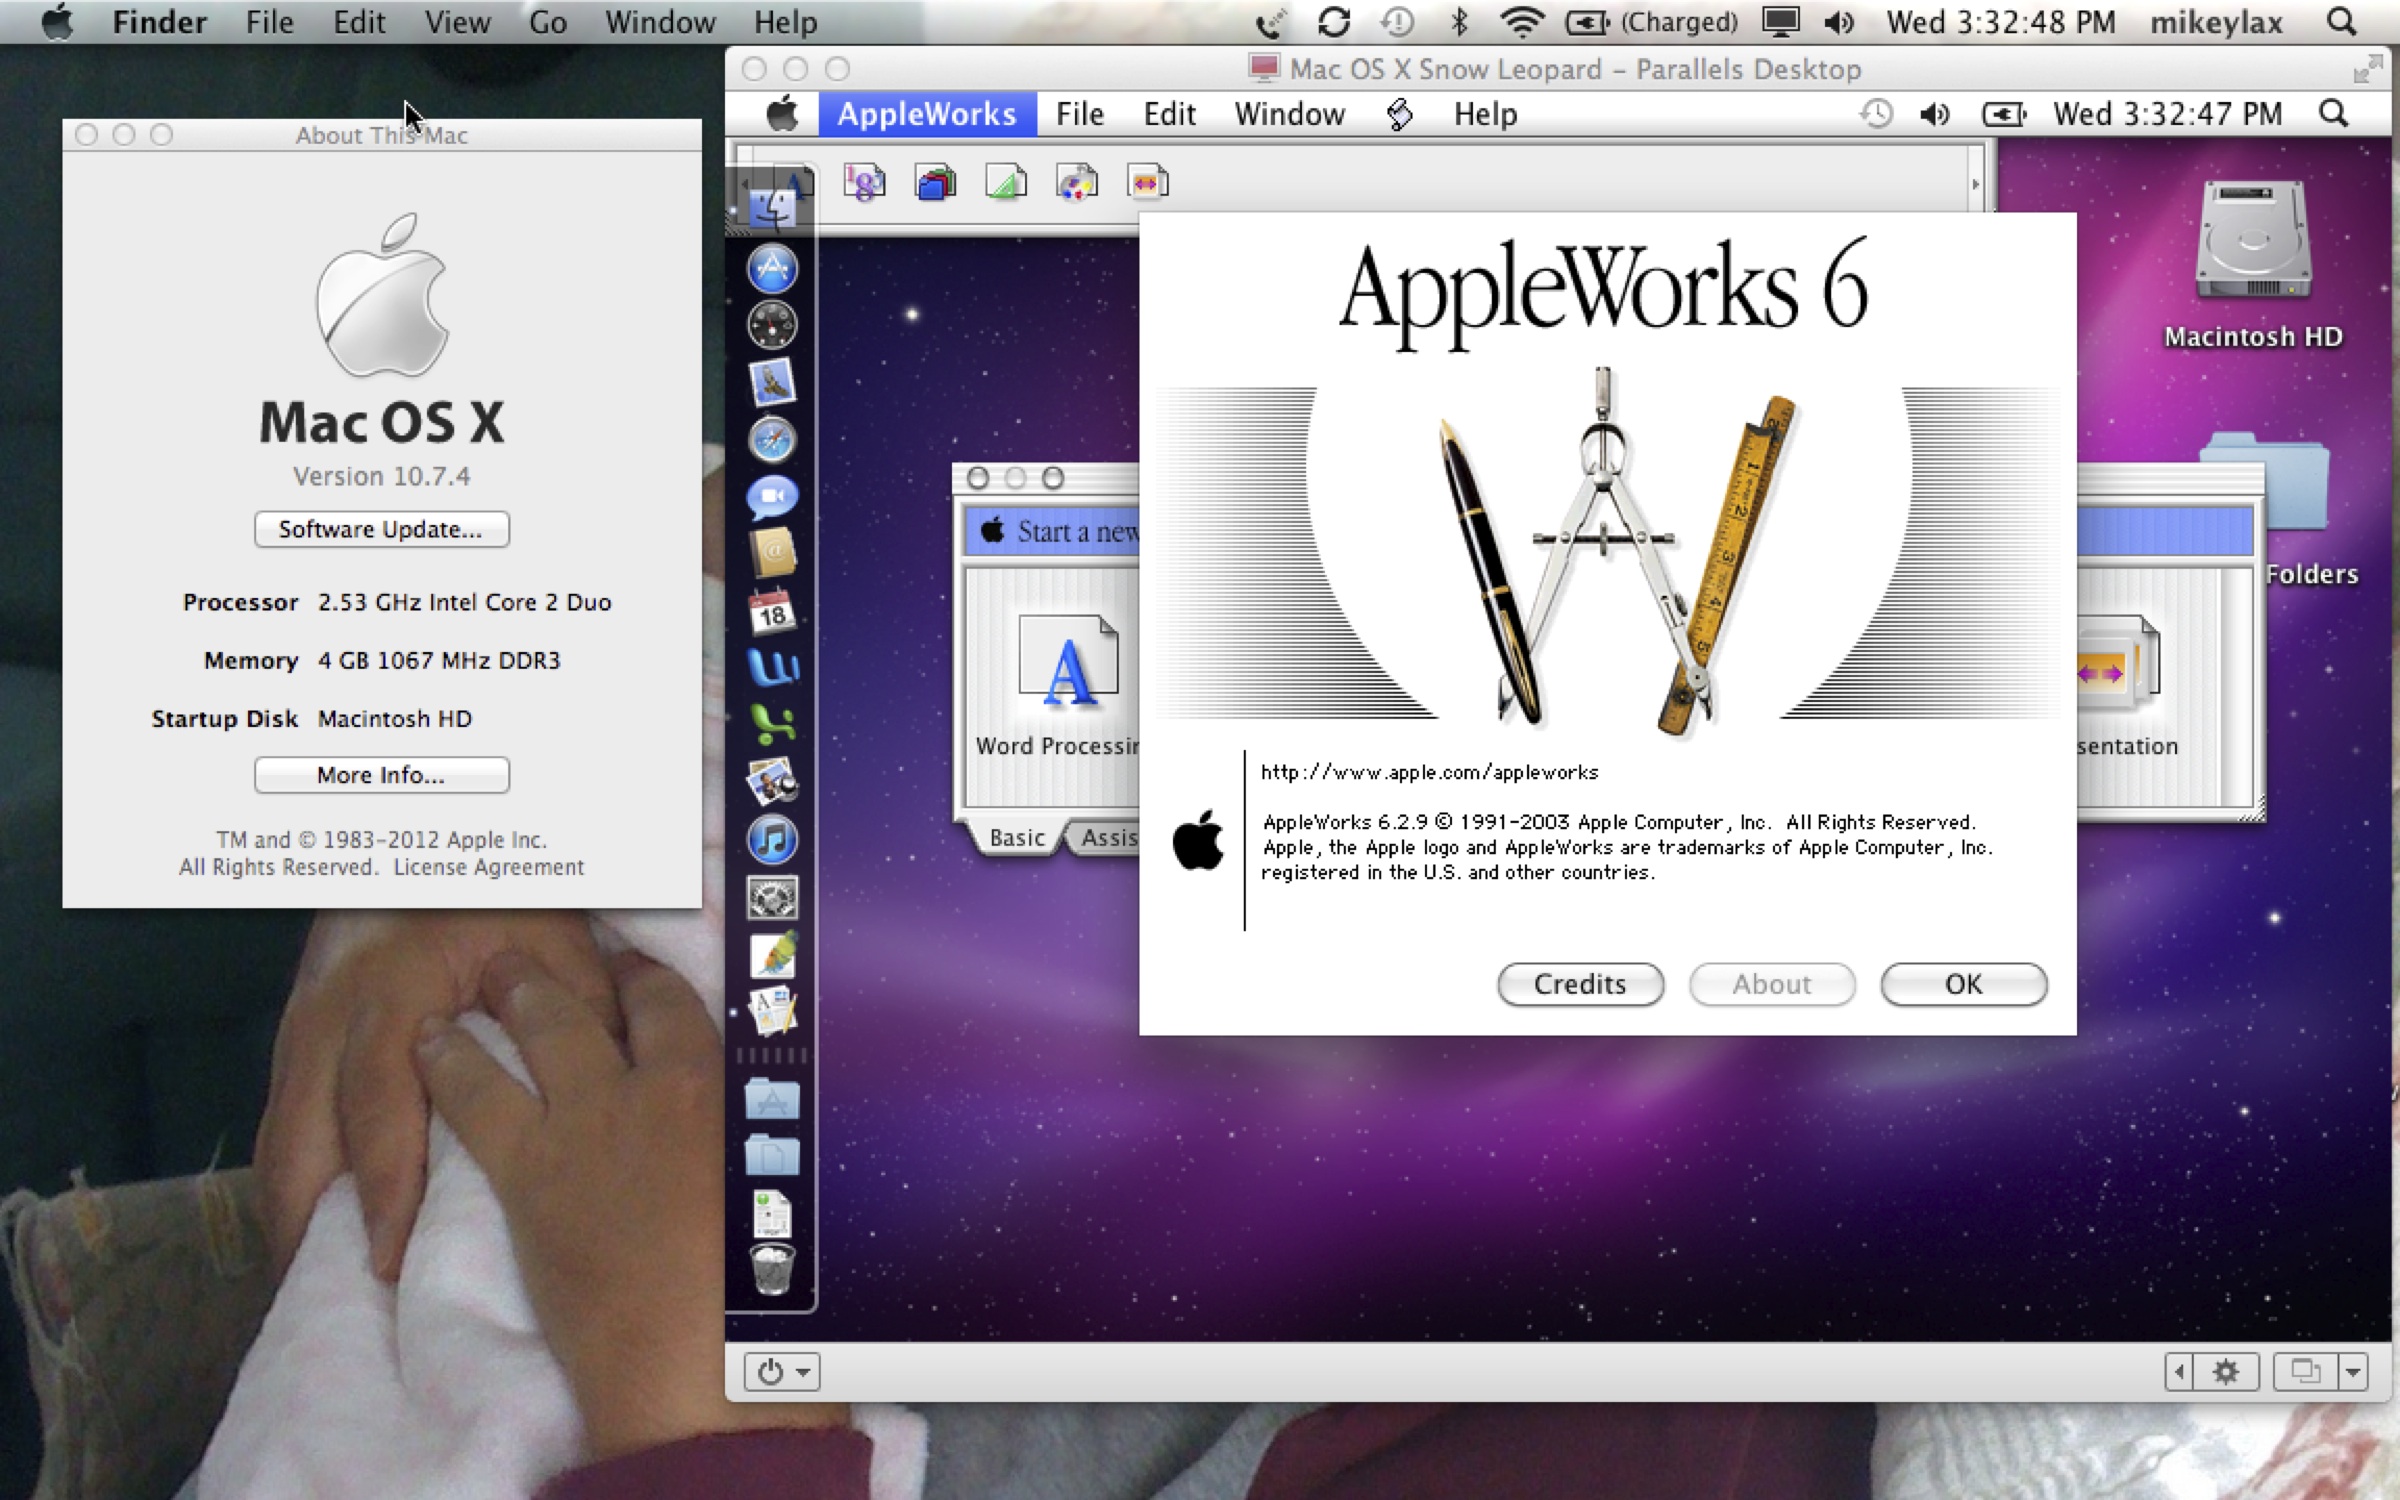Image resolution: width=2400 pixels, height=1500 pixels.
Task: Open the AppleWorks scripts menu icon
Action: [1399, 114]
